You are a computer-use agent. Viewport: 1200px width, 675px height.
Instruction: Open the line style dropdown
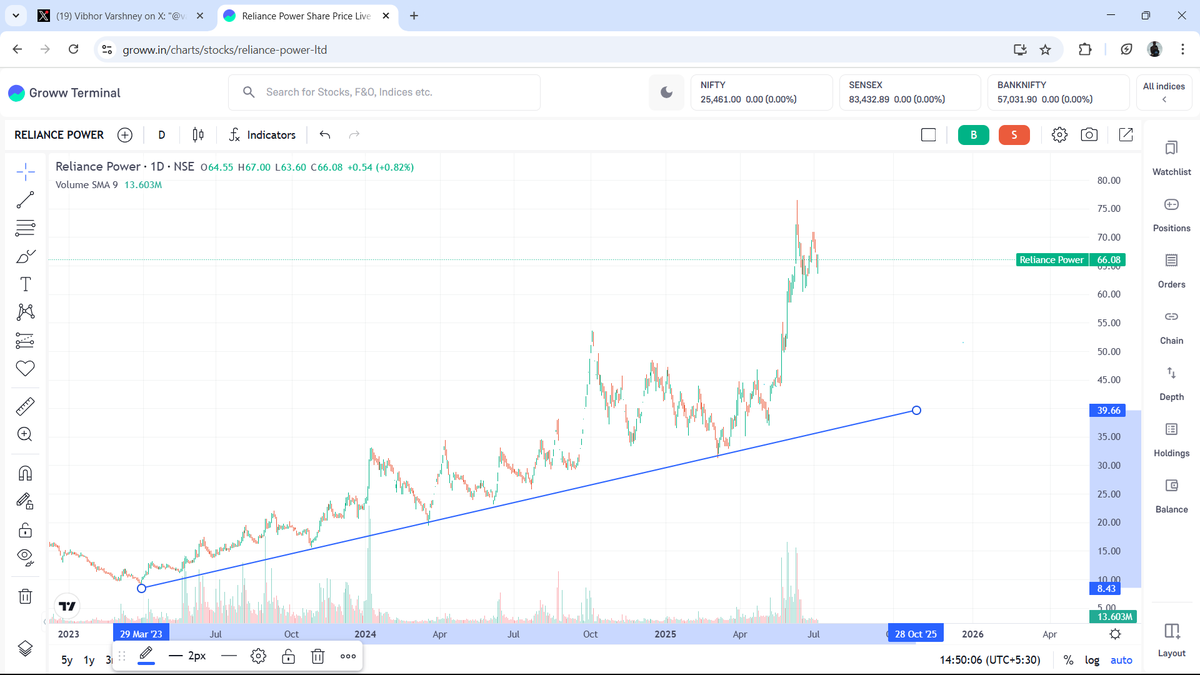(228, 656)
